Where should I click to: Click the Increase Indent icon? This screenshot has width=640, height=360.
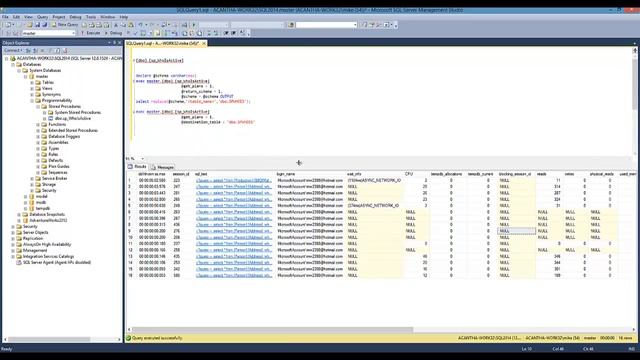(233, 33)
